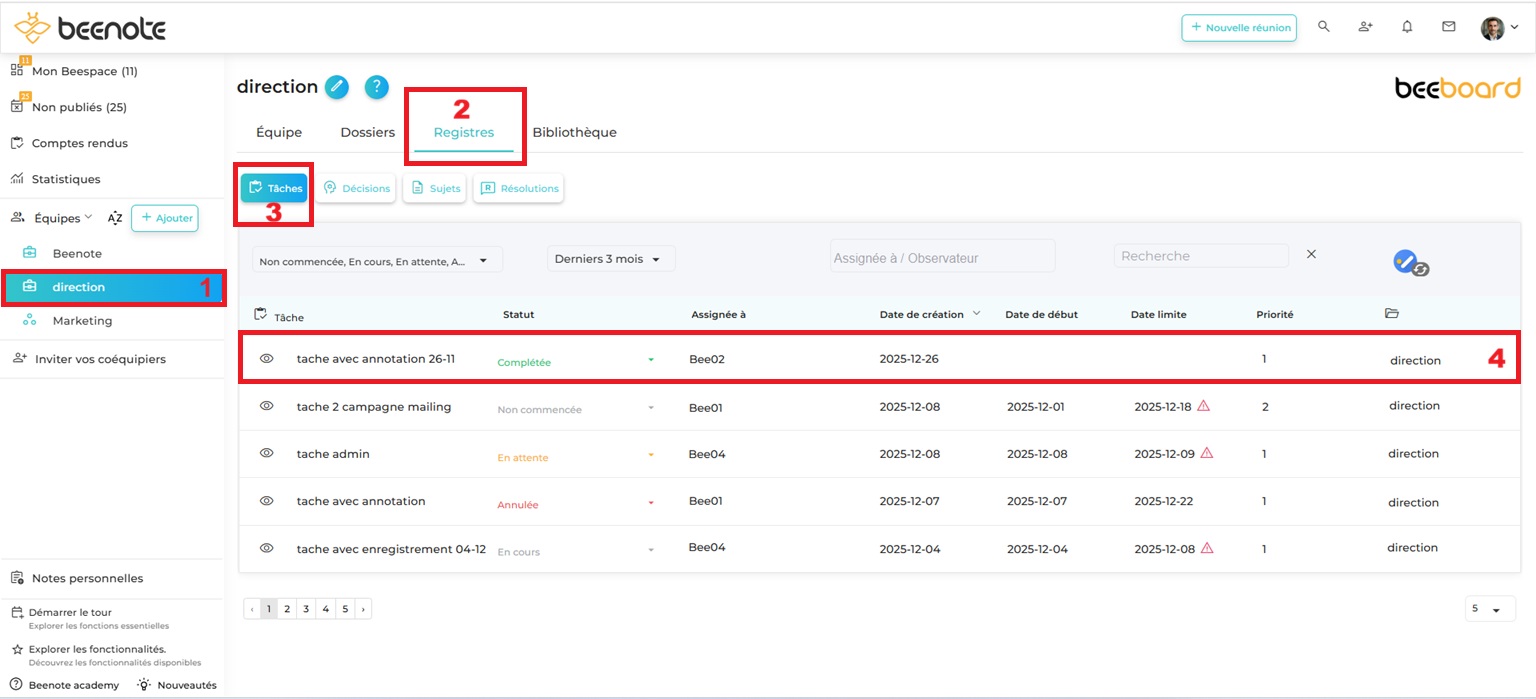Click the Nouvelle réunion button
The height and width of the screenshot is (699, 1536).
tap(1238, 28)
